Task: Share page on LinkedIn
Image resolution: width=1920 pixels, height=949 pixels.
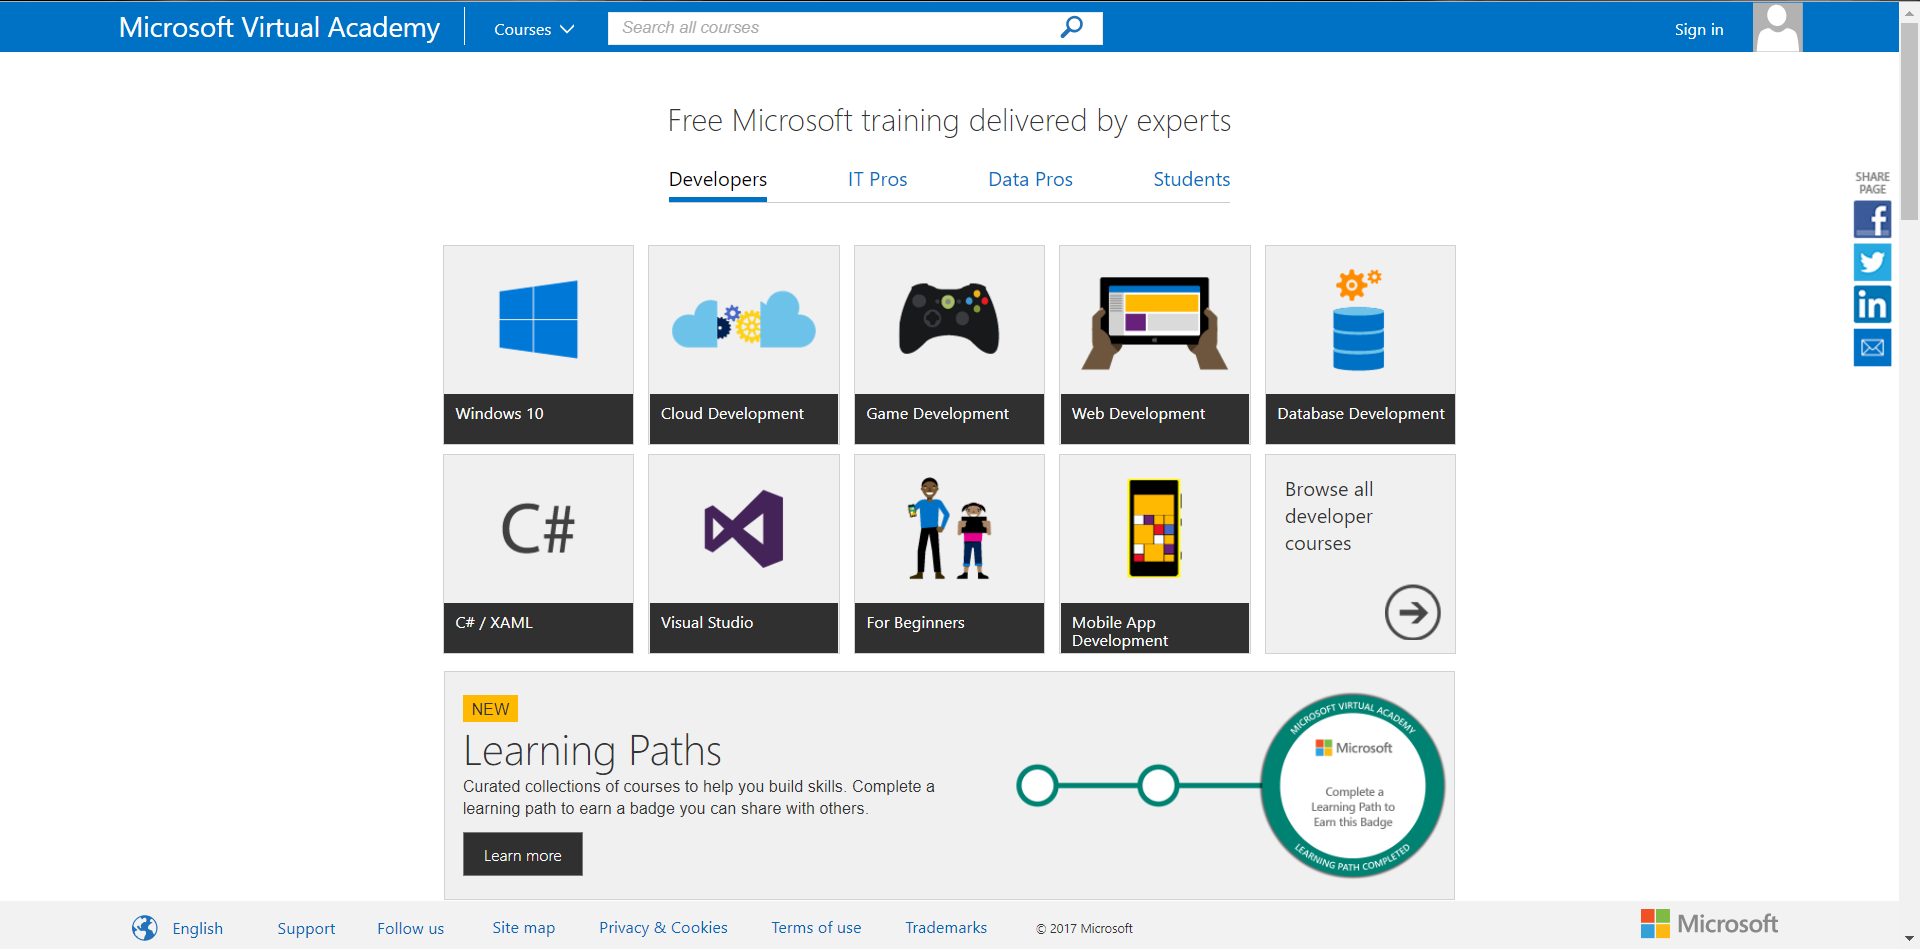Action: click(x=1872, y=305)
